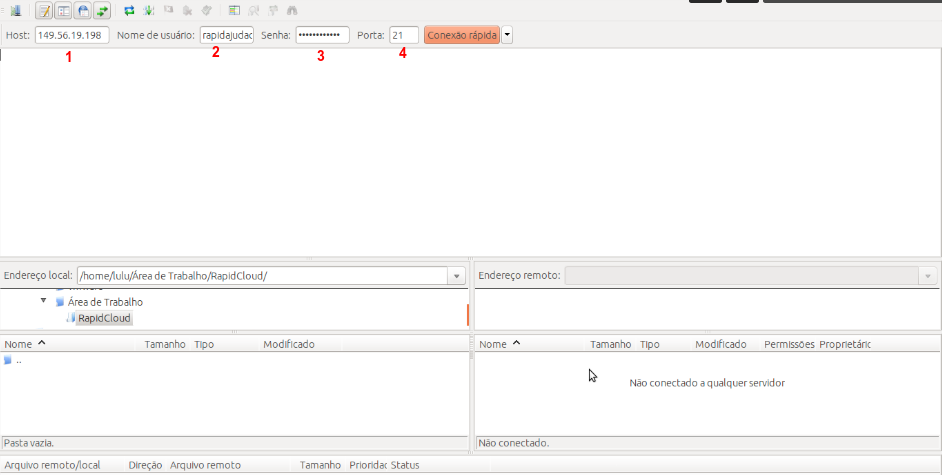
Task: Select the RapidCloud folder in the tree
Action: coord(104,318)
